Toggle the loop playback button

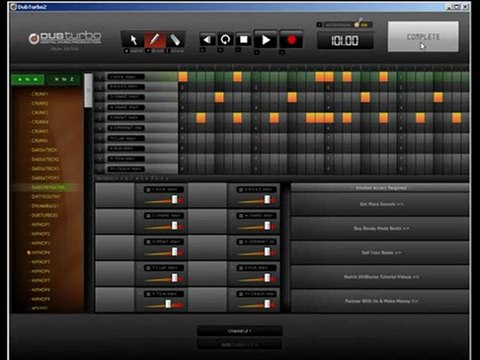click(226, 40)
